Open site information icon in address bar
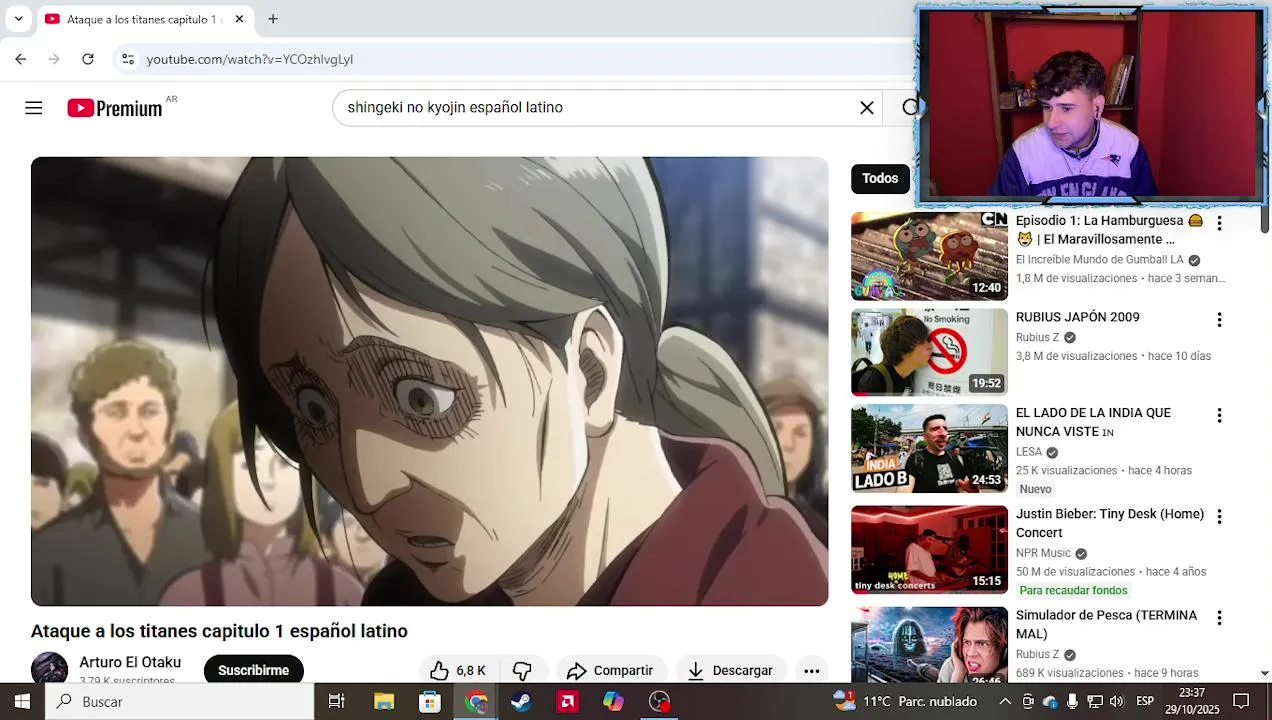Viewport: 1272px width, 720px height. 128,59
